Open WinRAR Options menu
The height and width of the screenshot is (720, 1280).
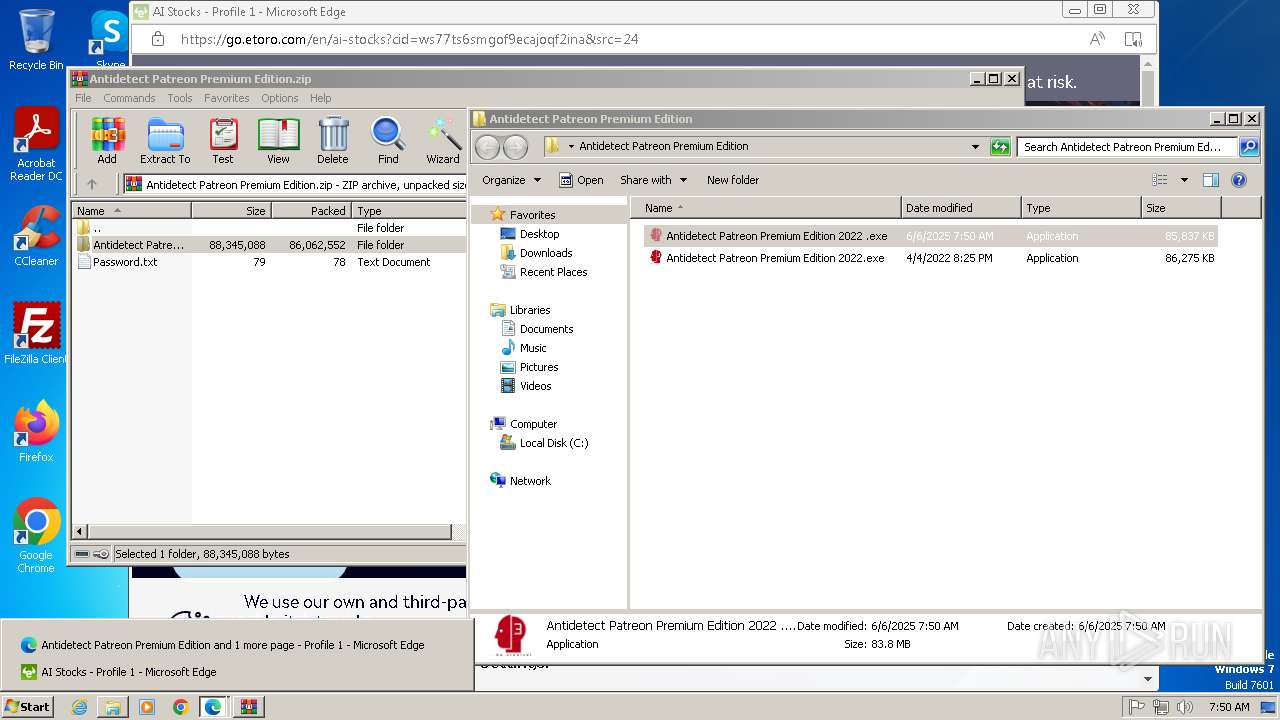tap(280, 98)
